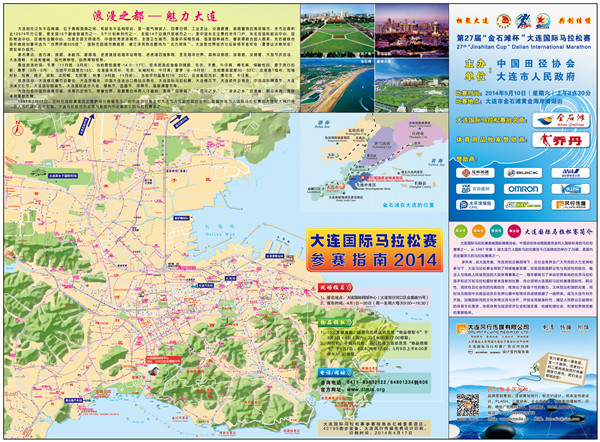This screenshot has height=442, width=600.
Task: Open the night skyline photo
Action: click(x=411, y=31)
